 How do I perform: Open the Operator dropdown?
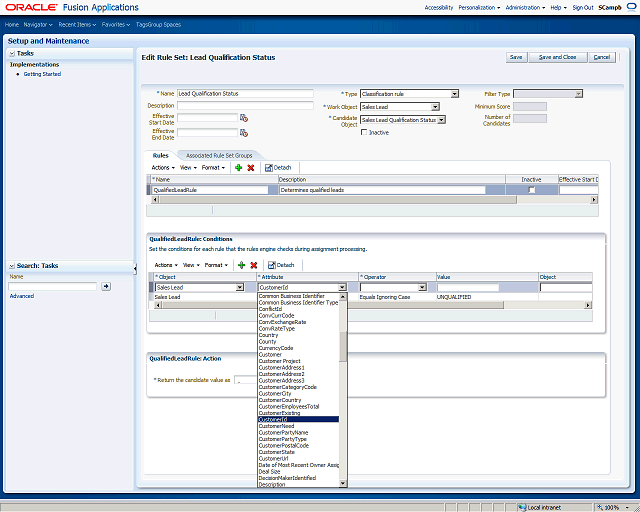(x=422, y=287)
